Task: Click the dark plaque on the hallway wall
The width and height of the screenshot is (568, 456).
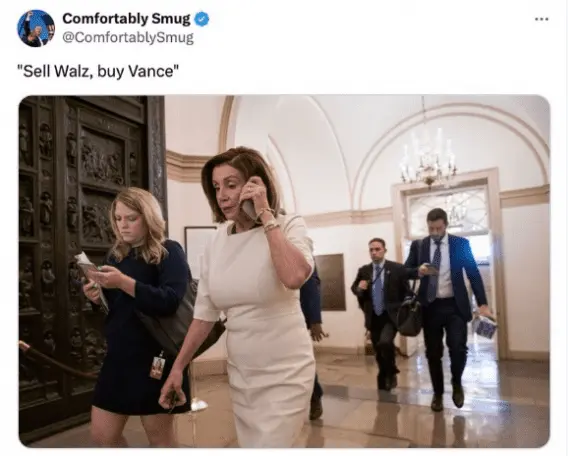Action: pos(330,282)
